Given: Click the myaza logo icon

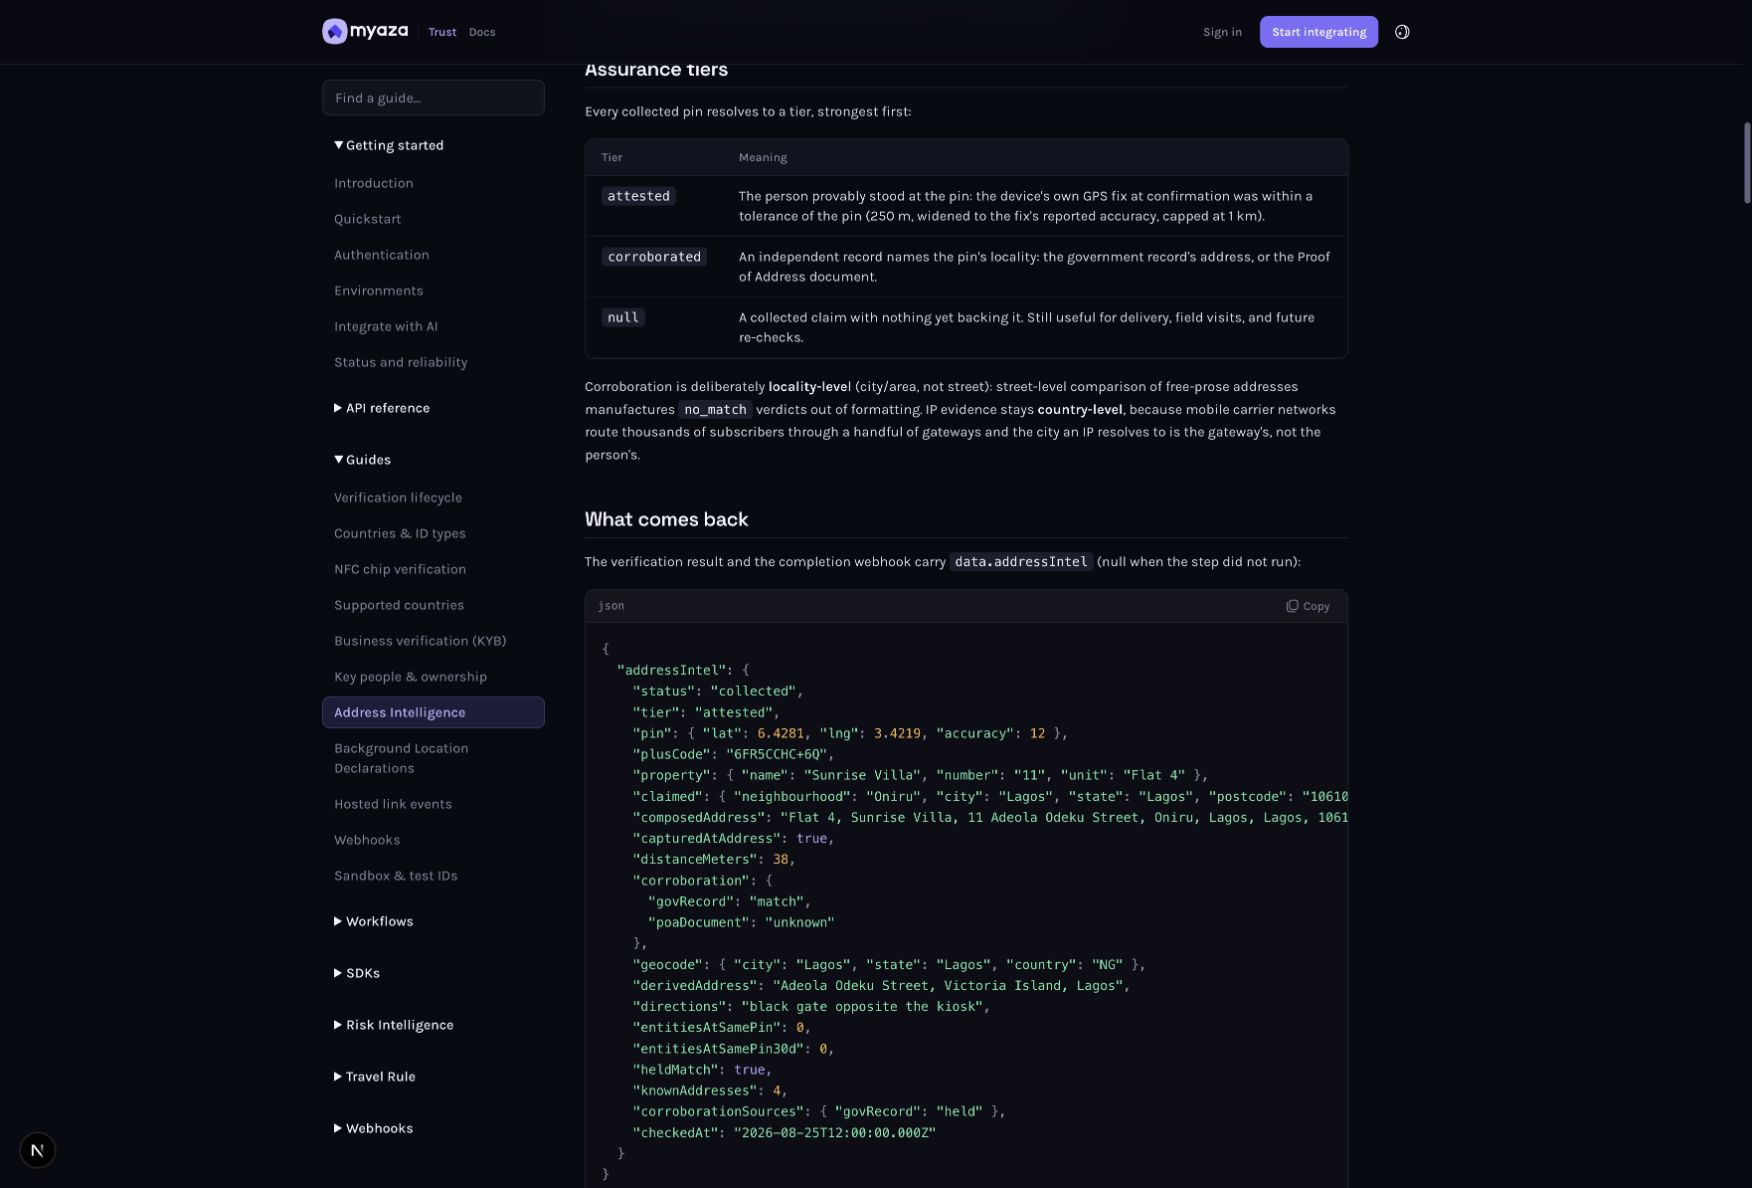Looking at the screenshot, I should [x=334, y=32].
